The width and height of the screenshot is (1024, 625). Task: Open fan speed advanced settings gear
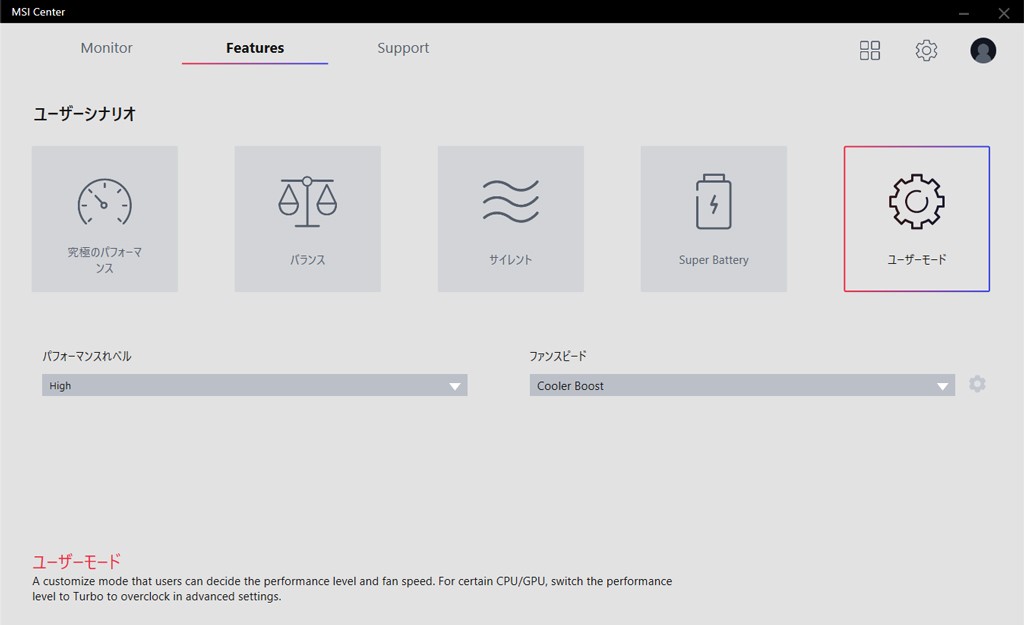pyautogui.click(x=977, y=384)
